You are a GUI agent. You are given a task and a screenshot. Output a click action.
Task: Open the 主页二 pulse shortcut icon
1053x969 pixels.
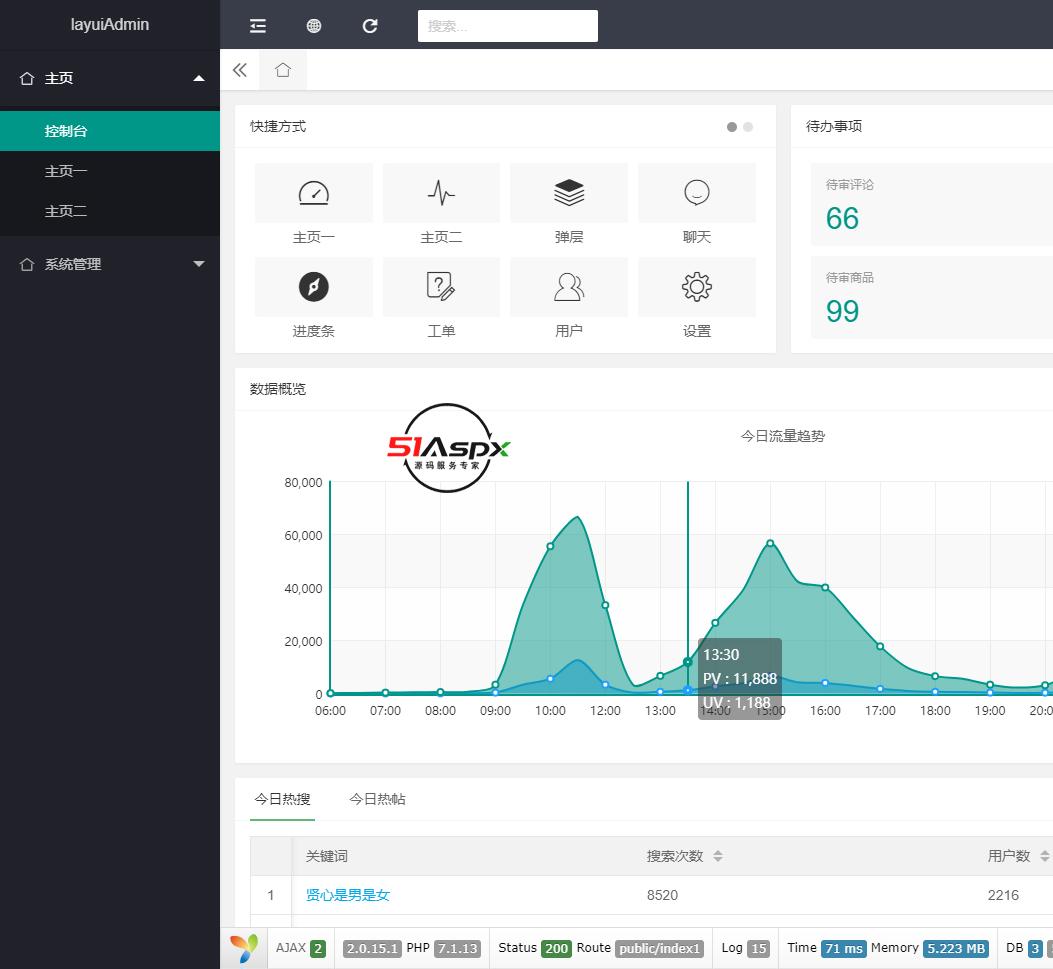coord(441,193)
